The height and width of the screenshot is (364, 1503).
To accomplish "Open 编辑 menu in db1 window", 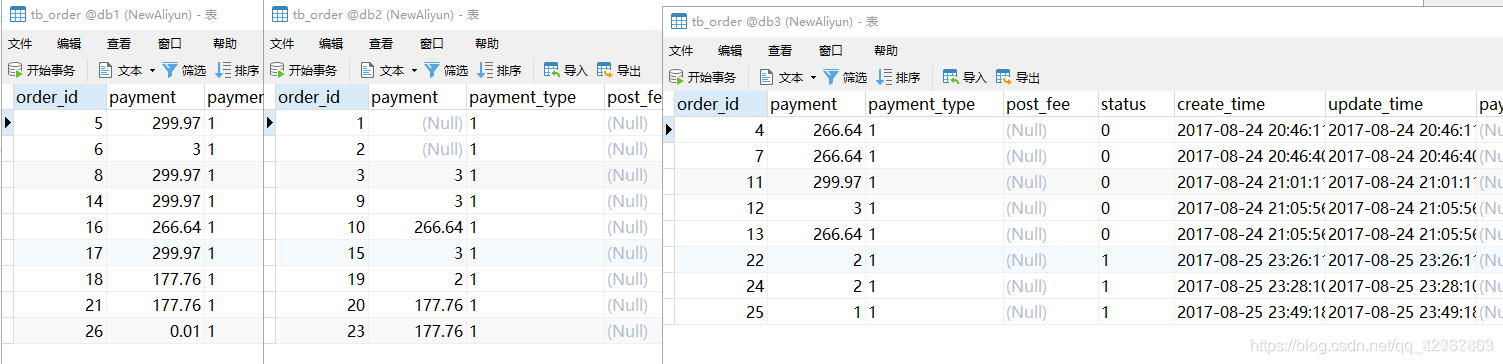I will (x=69, y=43).
